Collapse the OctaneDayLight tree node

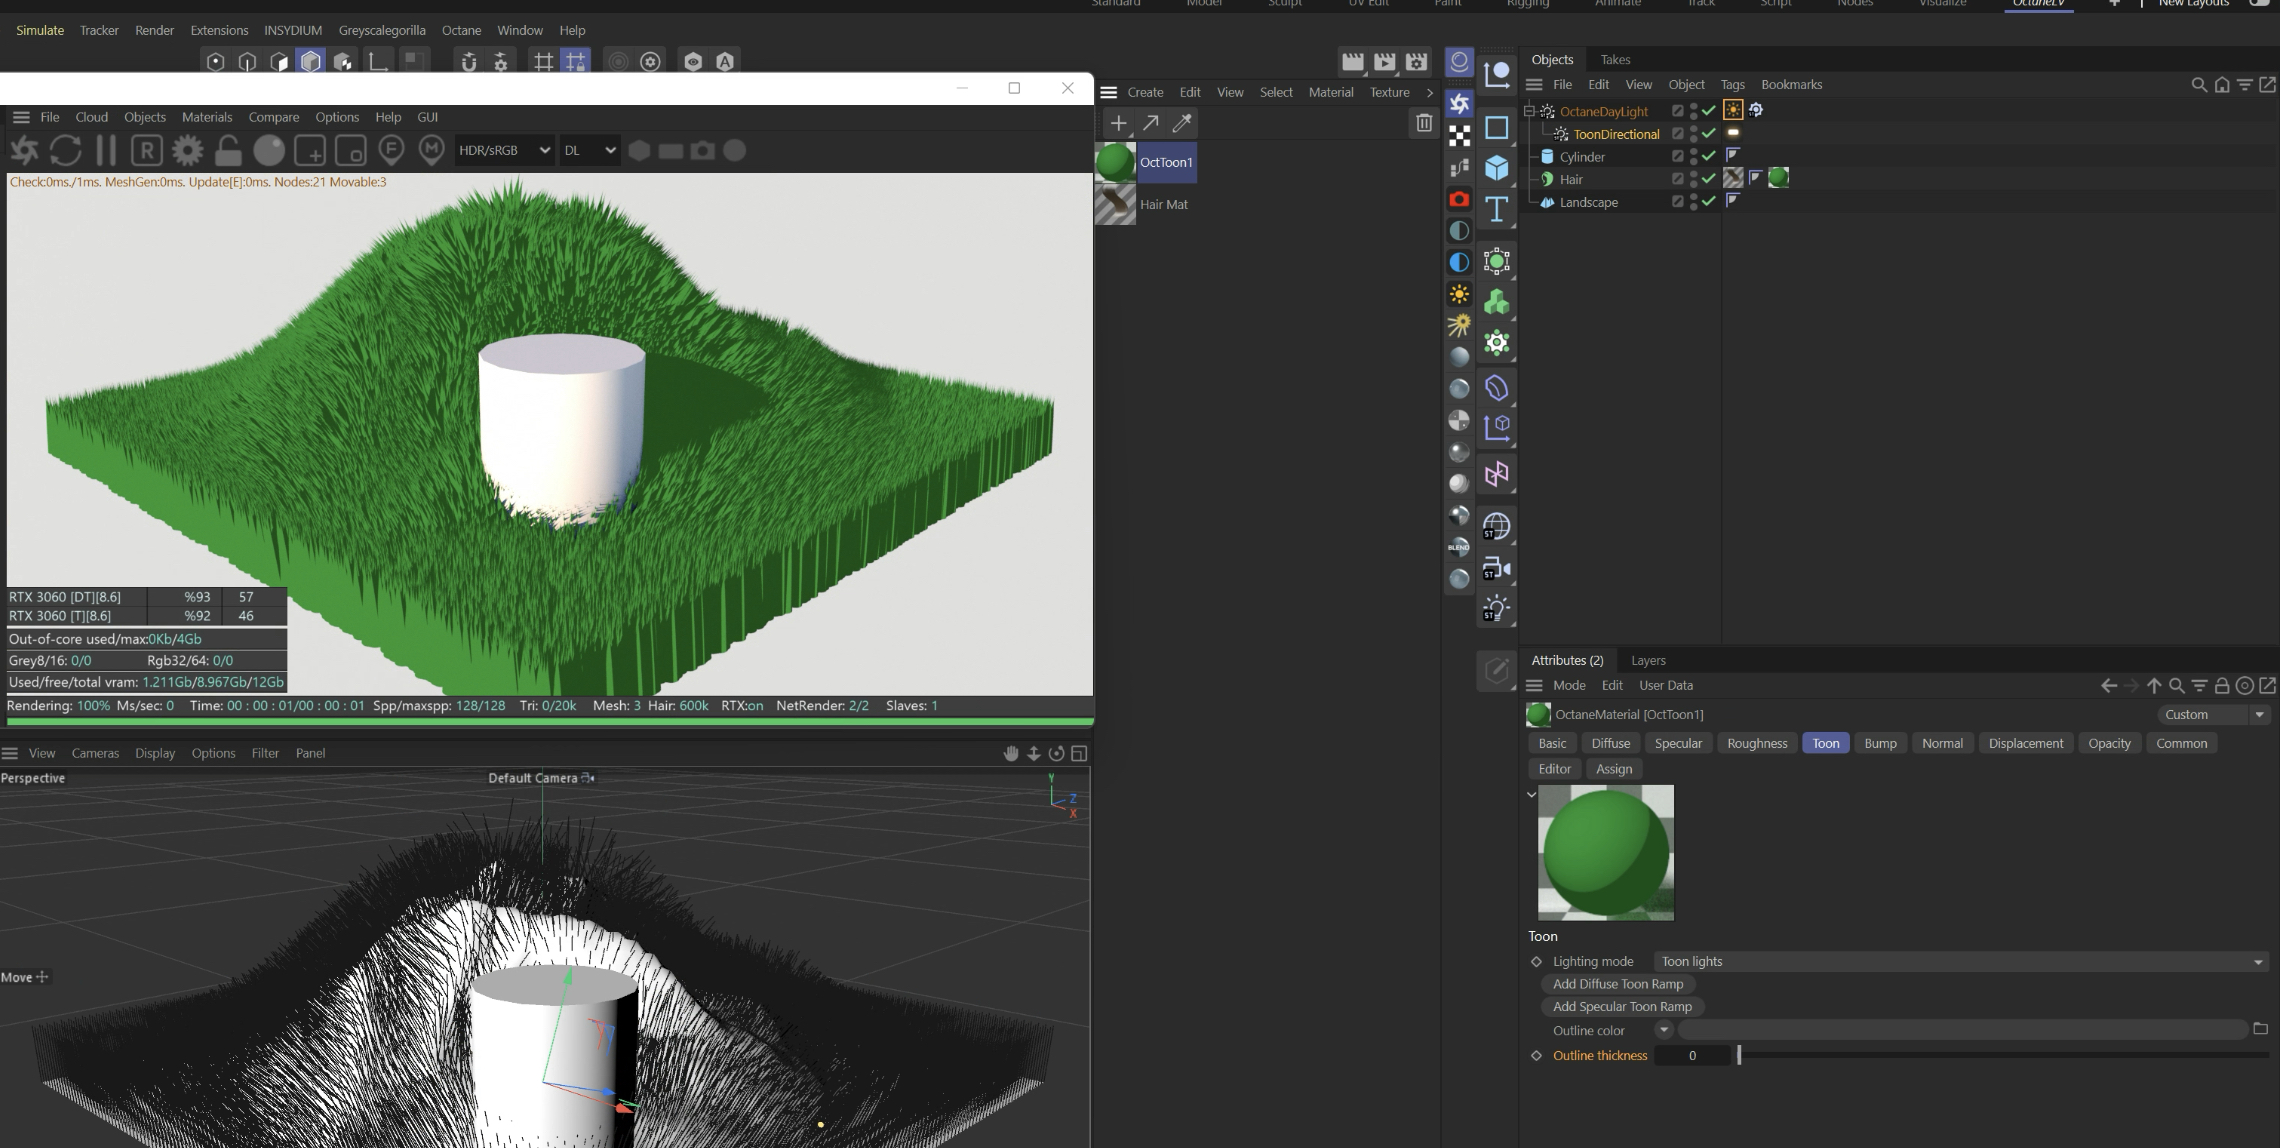1529,111
